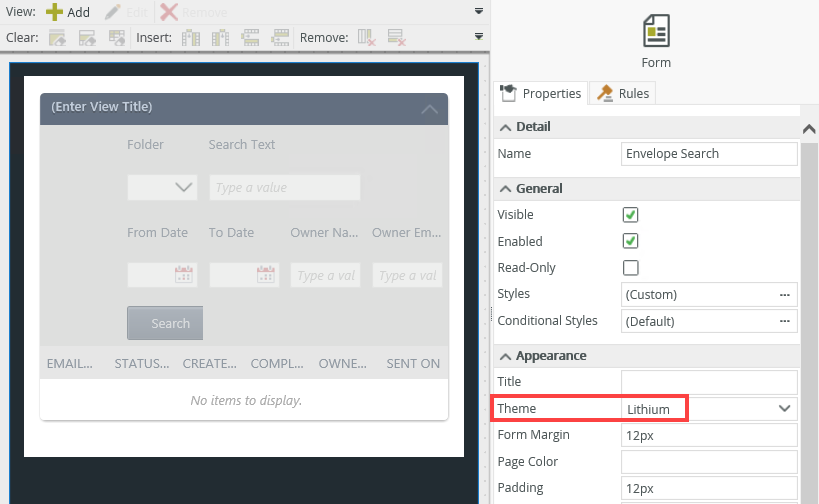Open the View toolbar overflow arrow

click(x=478, y=11)
